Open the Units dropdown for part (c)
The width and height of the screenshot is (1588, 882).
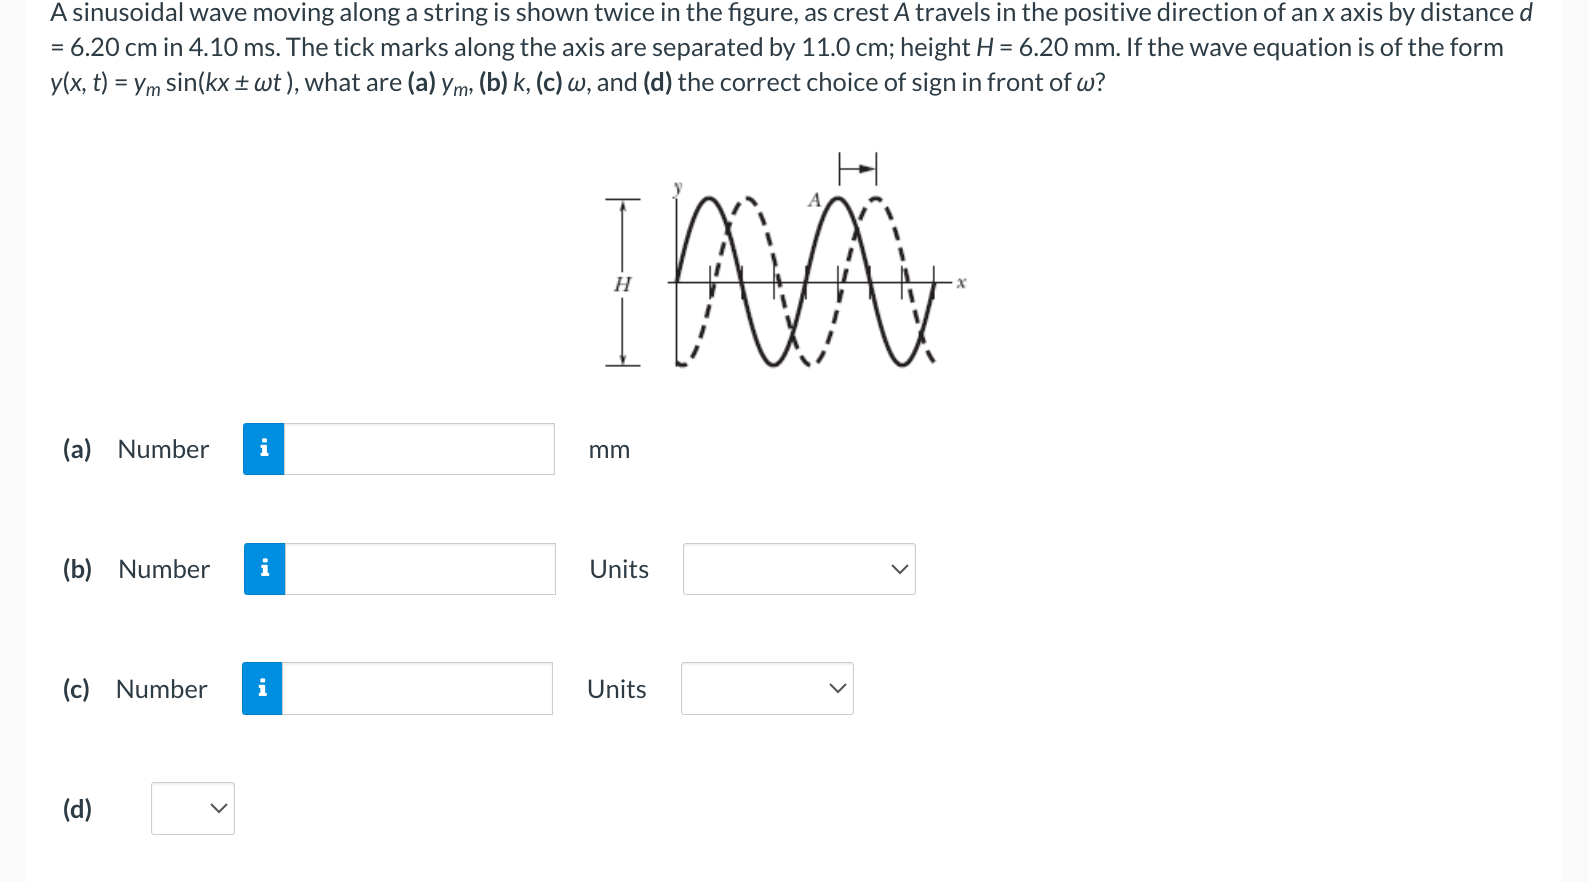pos(766,688)
